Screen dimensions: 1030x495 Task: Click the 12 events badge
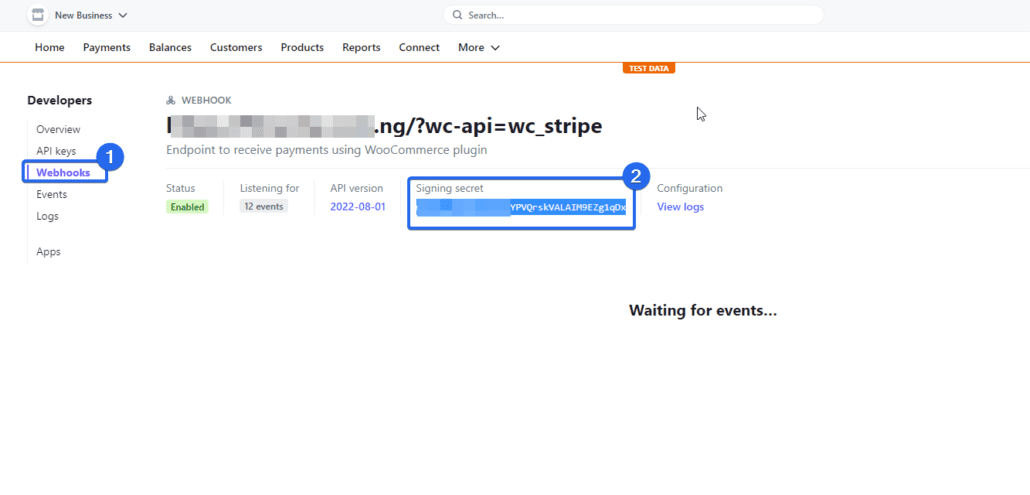[x=263, y=206]
